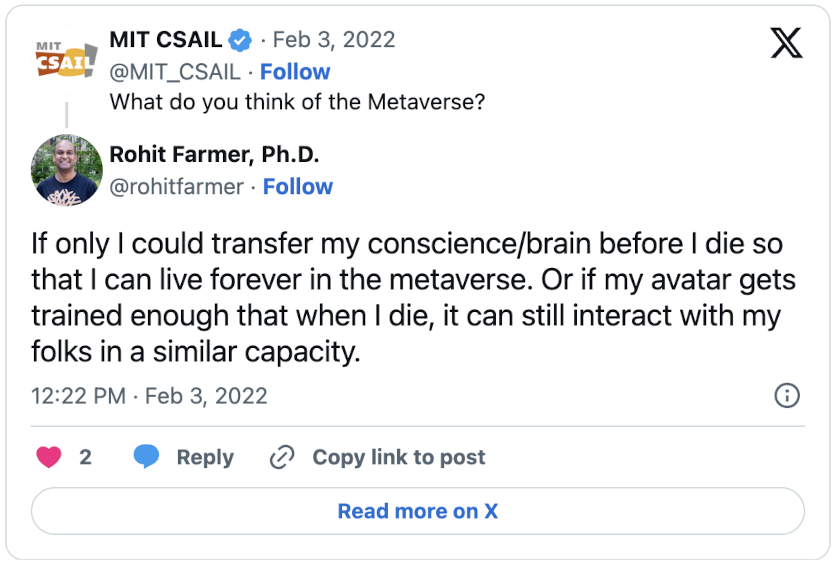Open the MIT CSAIL display name
Screen dimensions: 836x565
[166, 40]
